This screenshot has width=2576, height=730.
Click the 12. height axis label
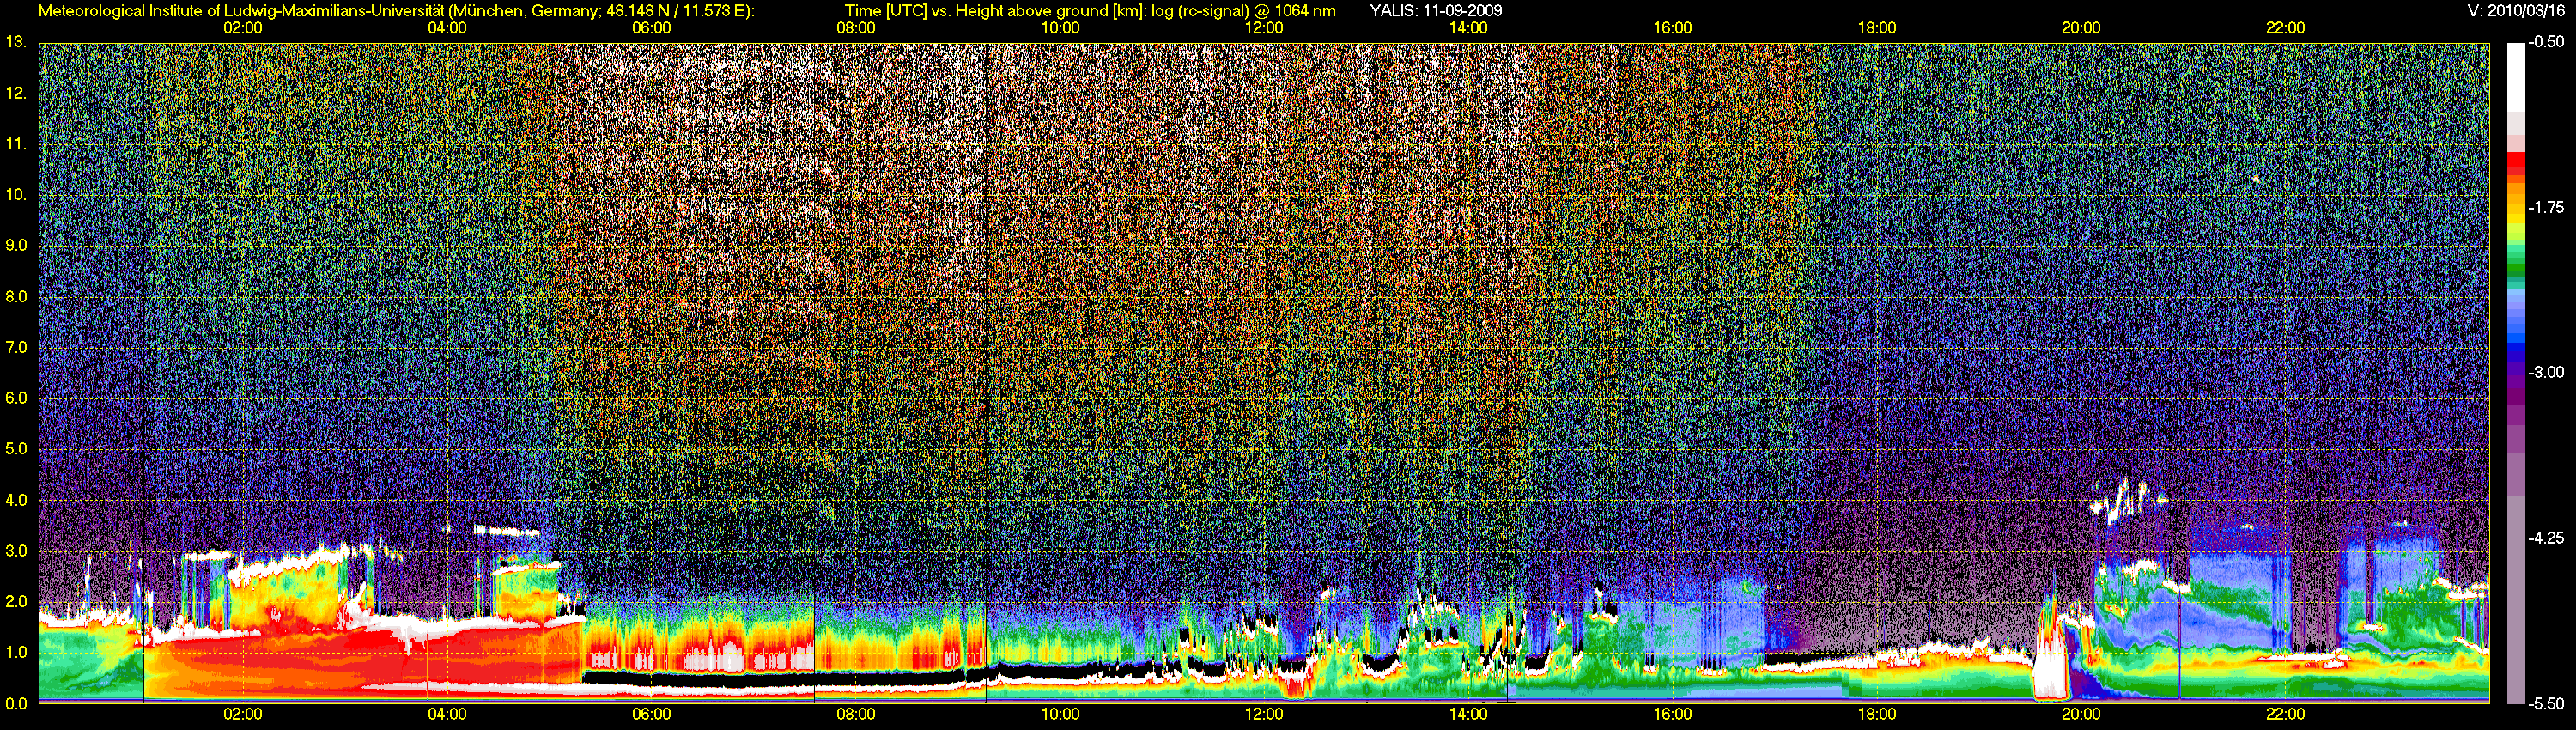coord(16,93)
